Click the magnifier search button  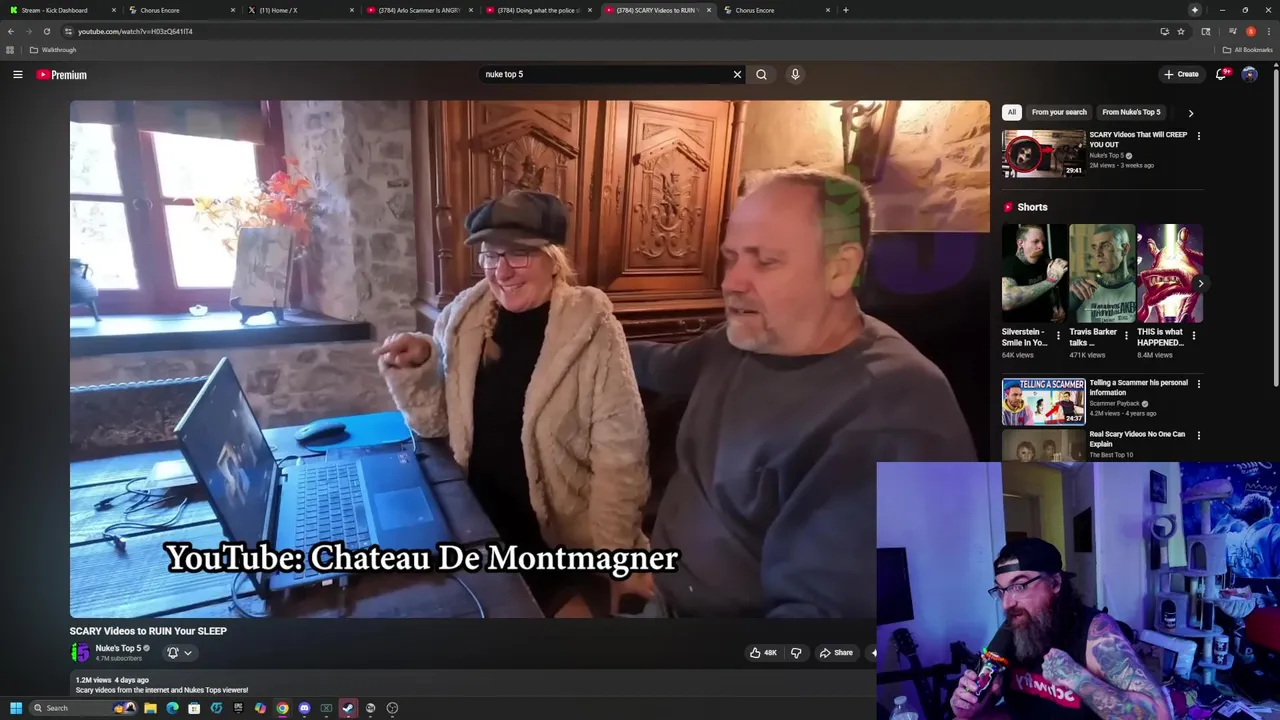pos(761,74)
